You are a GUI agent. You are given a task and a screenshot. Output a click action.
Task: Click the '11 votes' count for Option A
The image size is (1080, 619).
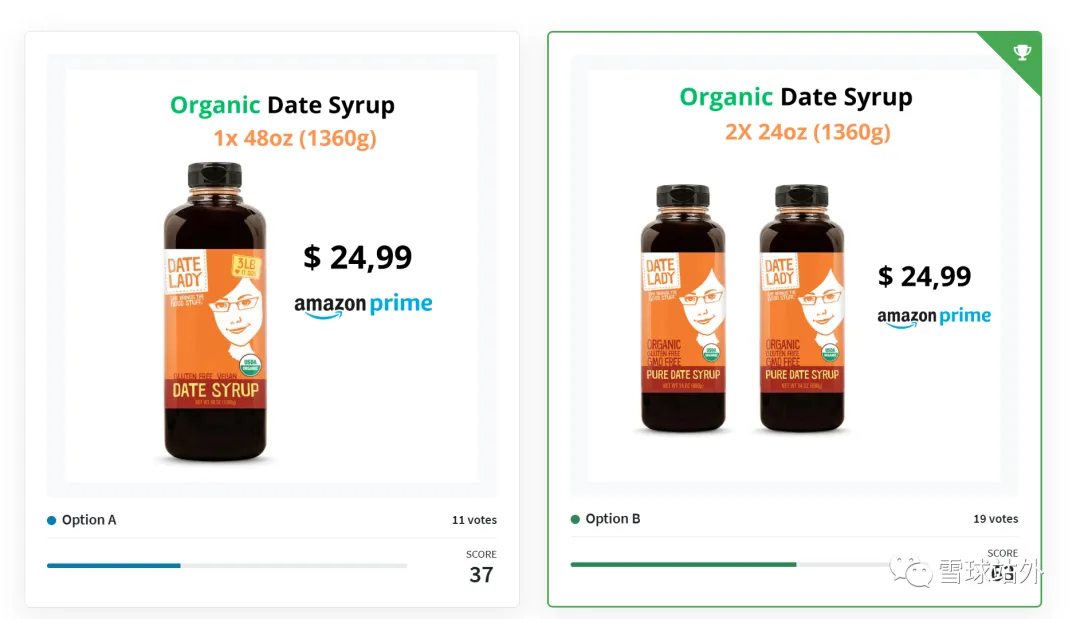point(473,520)
